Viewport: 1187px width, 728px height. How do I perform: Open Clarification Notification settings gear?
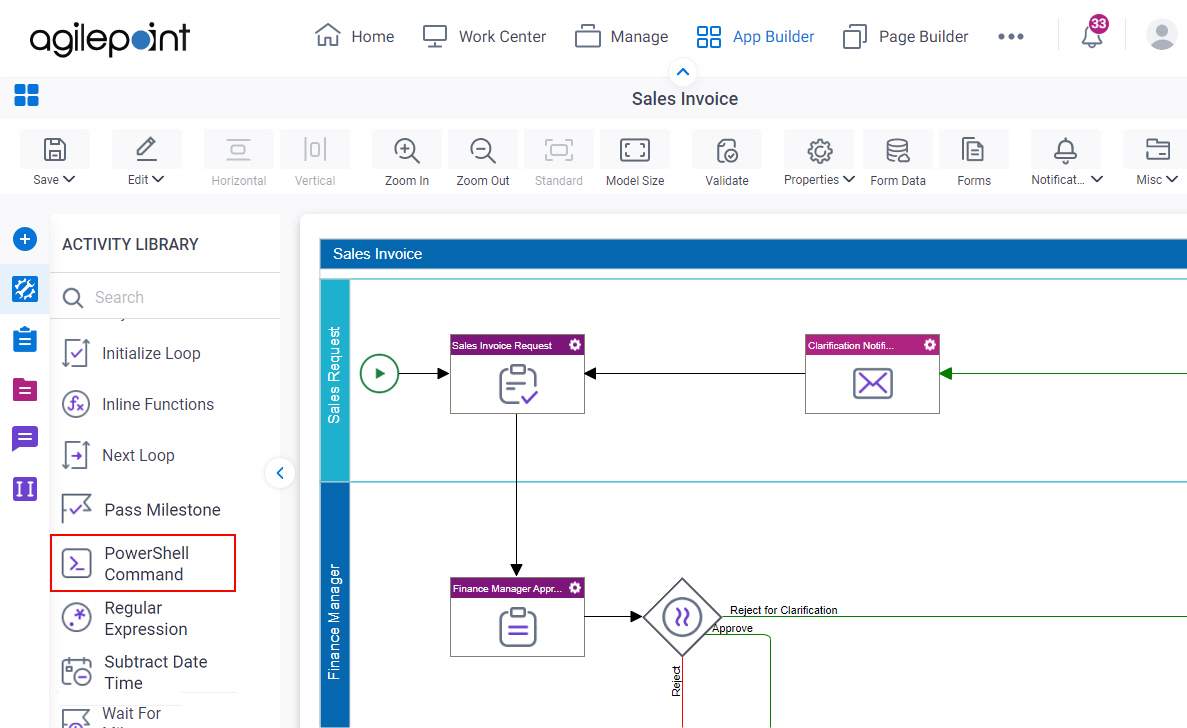[x=930, y=345]
